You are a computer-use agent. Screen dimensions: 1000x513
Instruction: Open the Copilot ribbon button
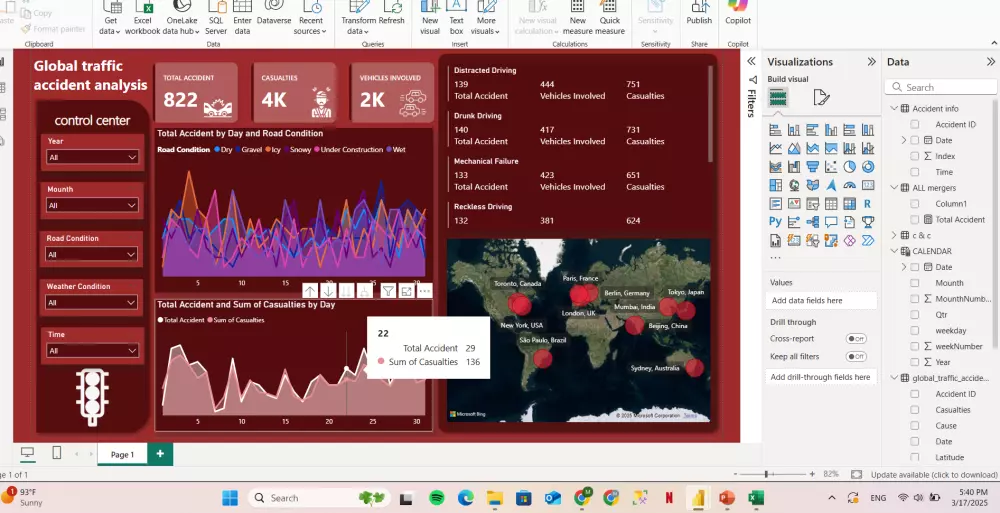[x=738, y=13]
